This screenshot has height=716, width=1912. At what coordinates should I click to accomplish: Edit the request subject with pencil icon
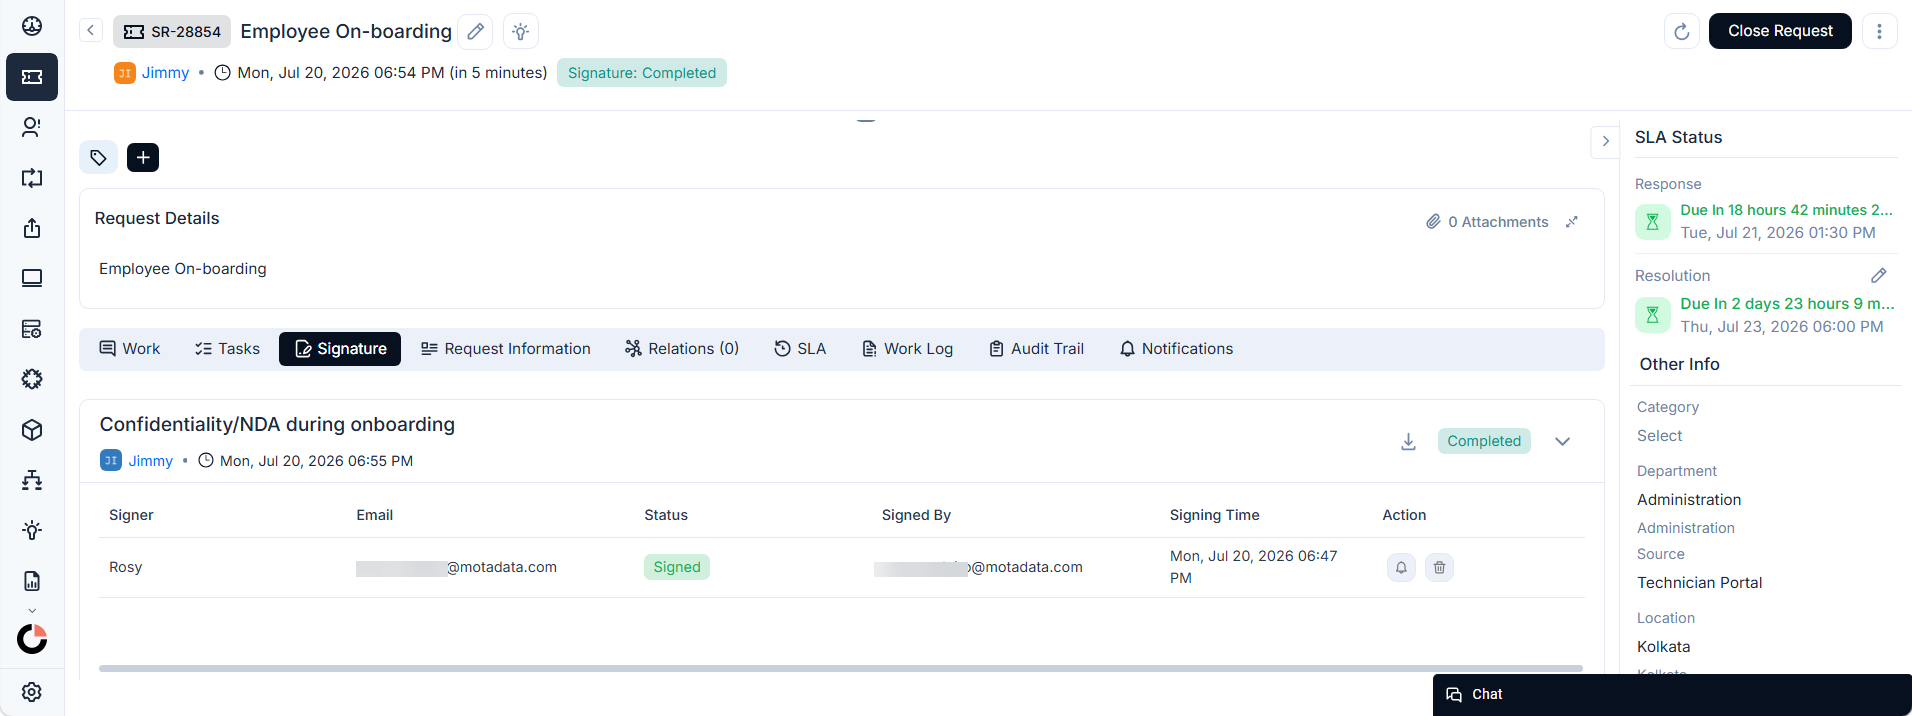[475, 31]
